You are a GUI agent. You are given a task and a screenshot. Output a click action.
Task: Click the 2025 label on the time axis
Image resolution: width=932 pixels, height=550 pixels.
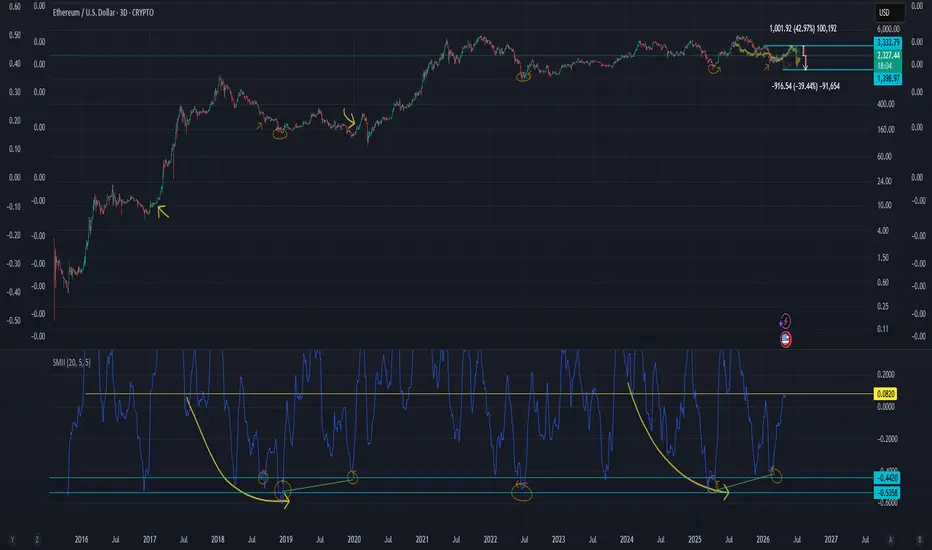pyautogui.click(x=695, y=539)
